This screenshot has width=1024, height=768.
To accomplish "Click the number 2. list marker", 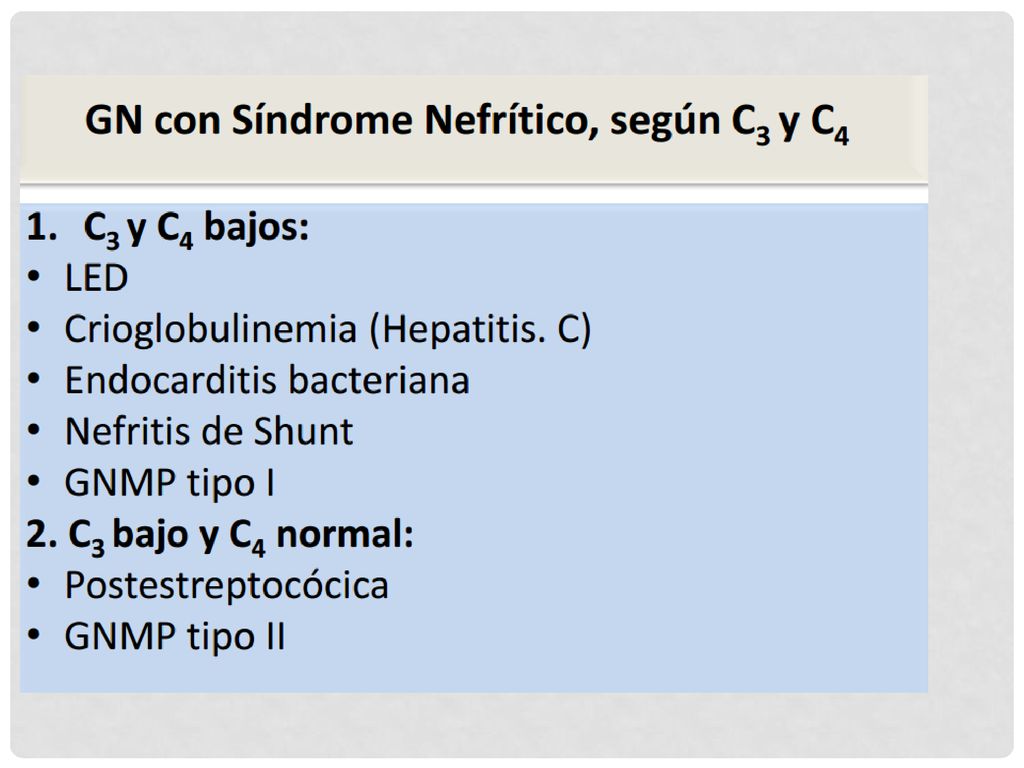I will point(42,535).
